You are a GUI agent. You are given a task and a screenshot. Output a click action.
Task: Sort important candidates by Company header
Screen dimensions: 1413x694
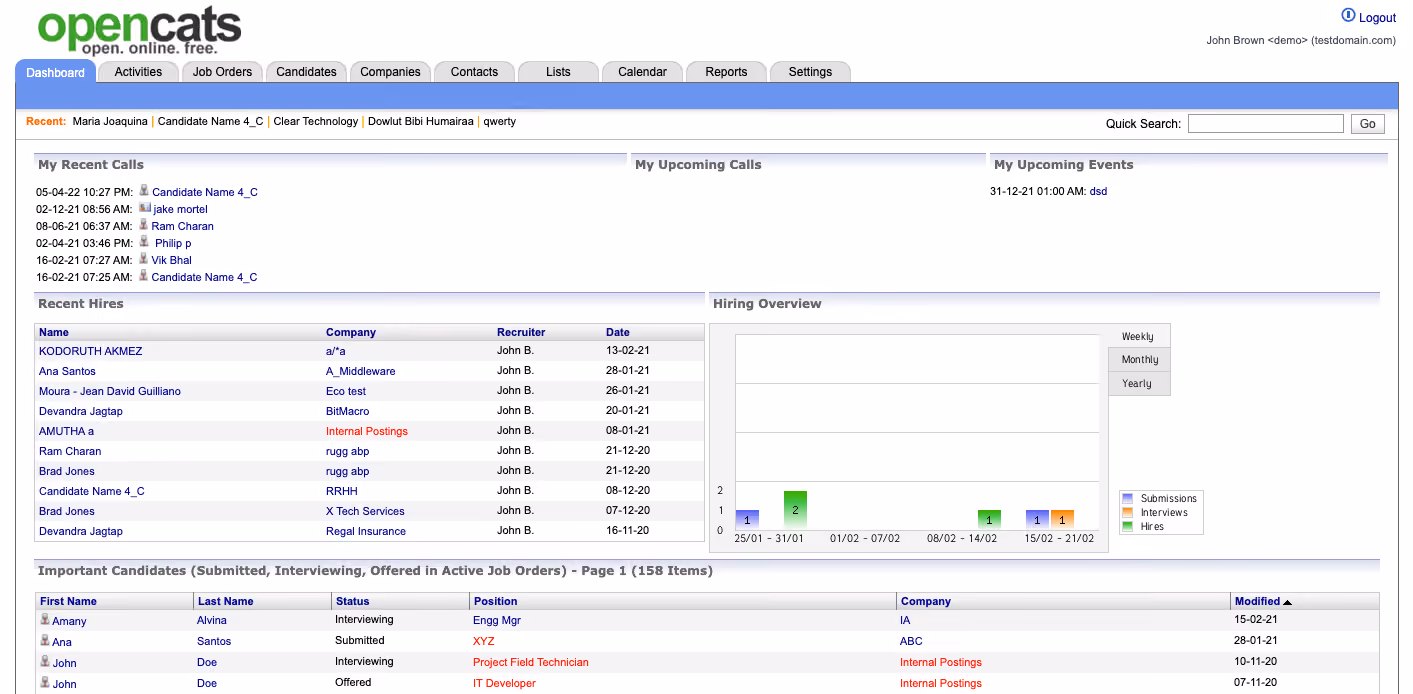pyautogui.click(x=925, y=601)
